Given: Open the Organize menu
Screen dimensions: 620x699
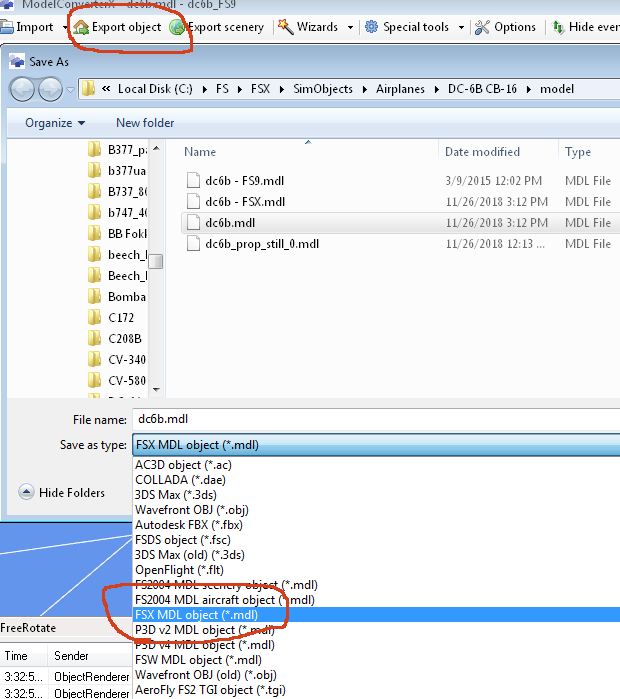Looking at the screenshot, I should (55, 123).
